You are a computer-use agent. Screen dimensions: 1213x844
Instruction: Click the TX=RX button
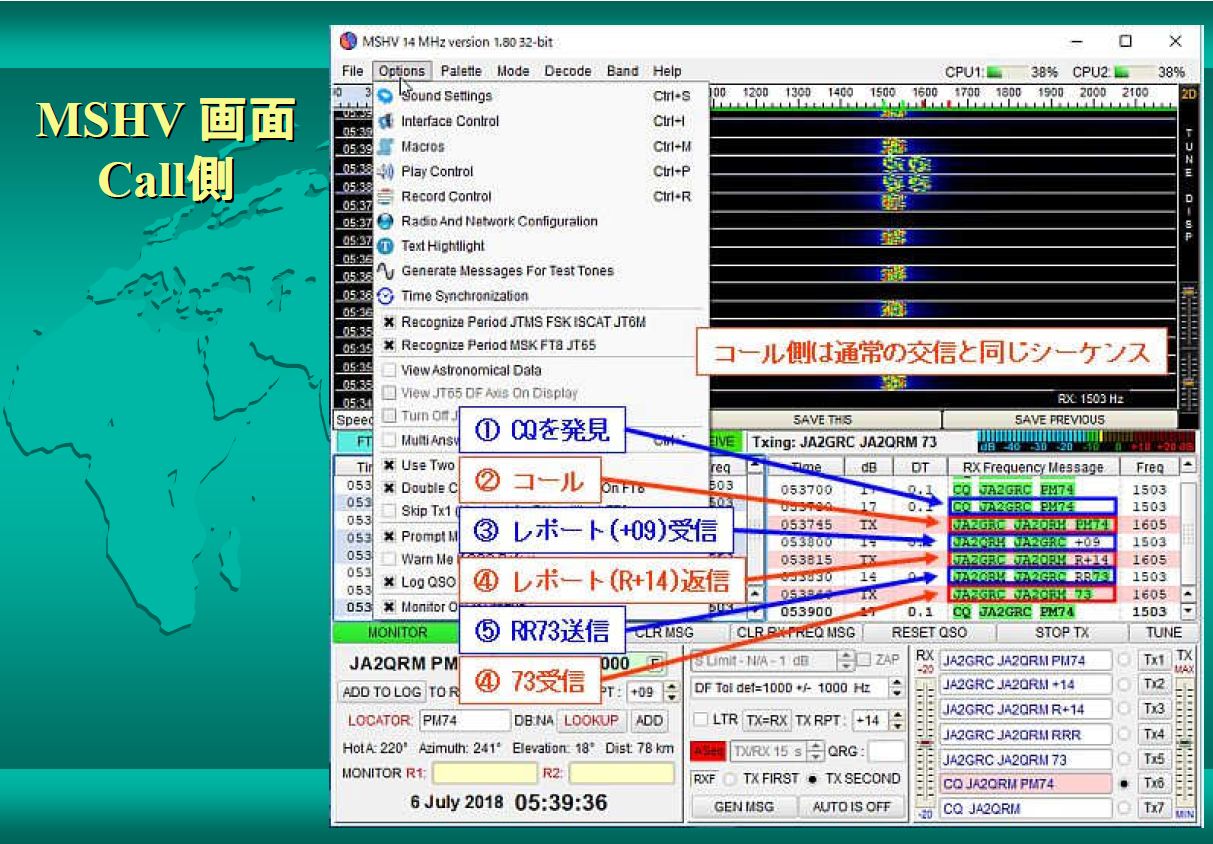pyautogui.click(x=767, y=720)
